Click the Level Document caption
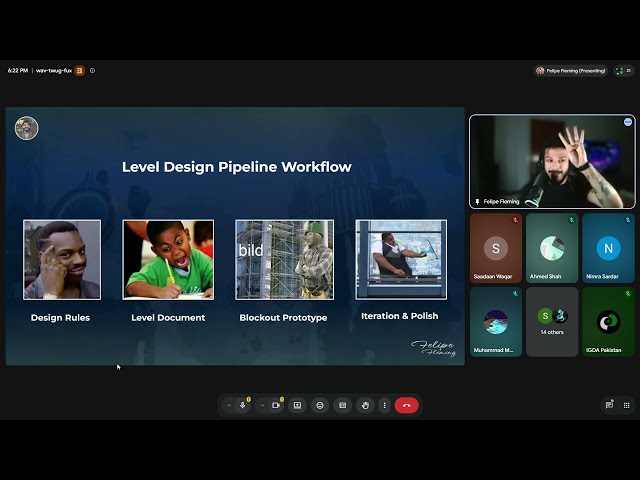The width and height of the screenshot is (640, 480). click(168, 318)
